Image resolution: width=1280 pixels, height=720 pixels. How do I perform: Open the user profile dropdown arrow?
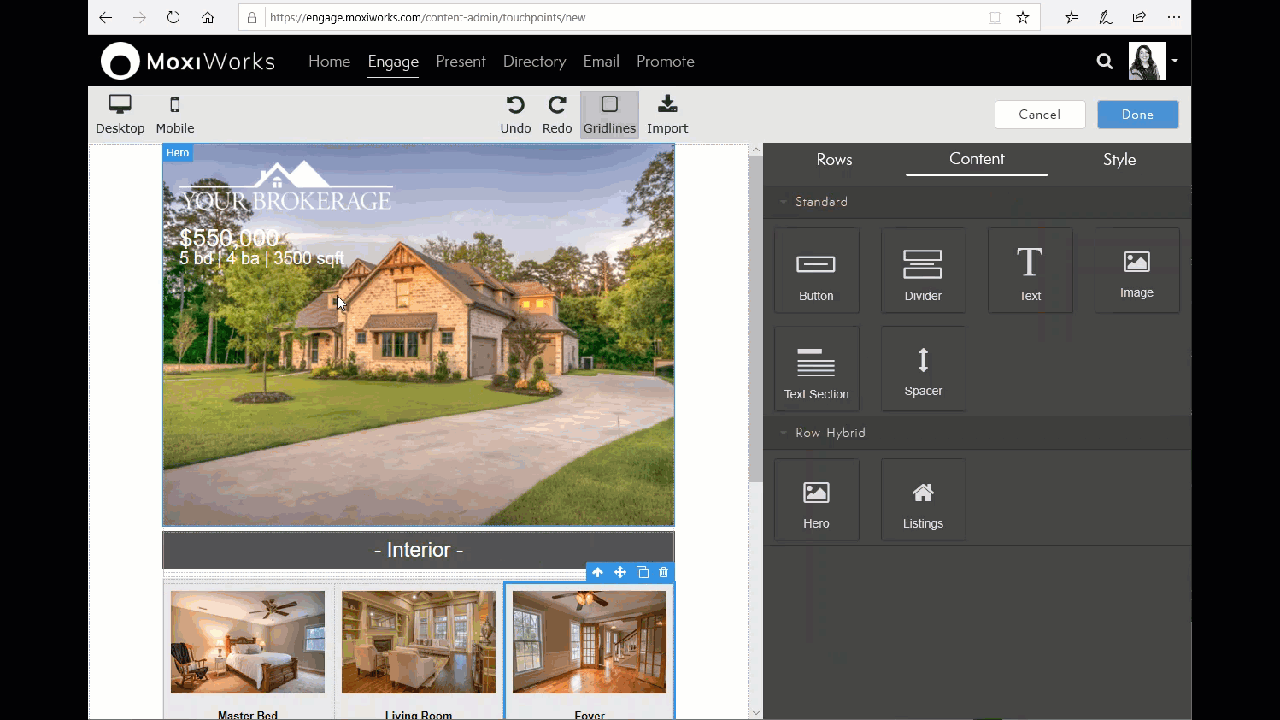click(1175, 61)
